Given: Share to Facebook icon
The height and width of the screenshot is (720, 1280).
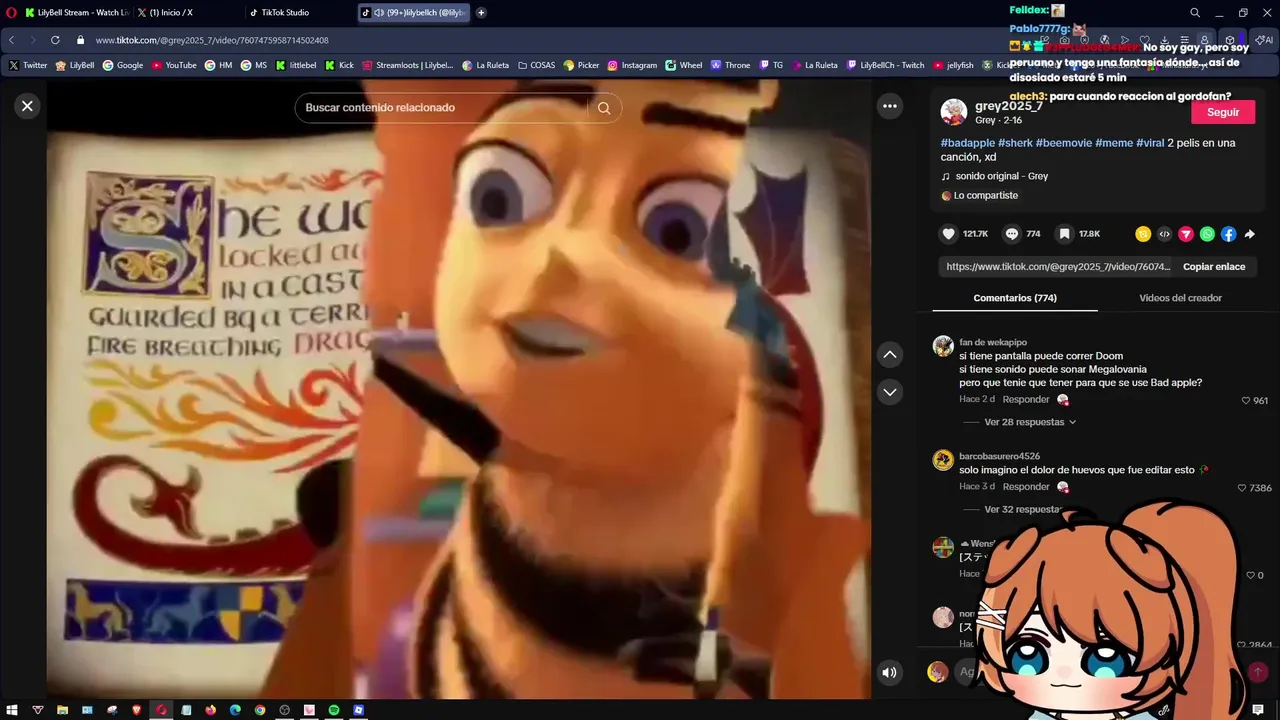Looking at the screenshot, I should [1228, 234].
